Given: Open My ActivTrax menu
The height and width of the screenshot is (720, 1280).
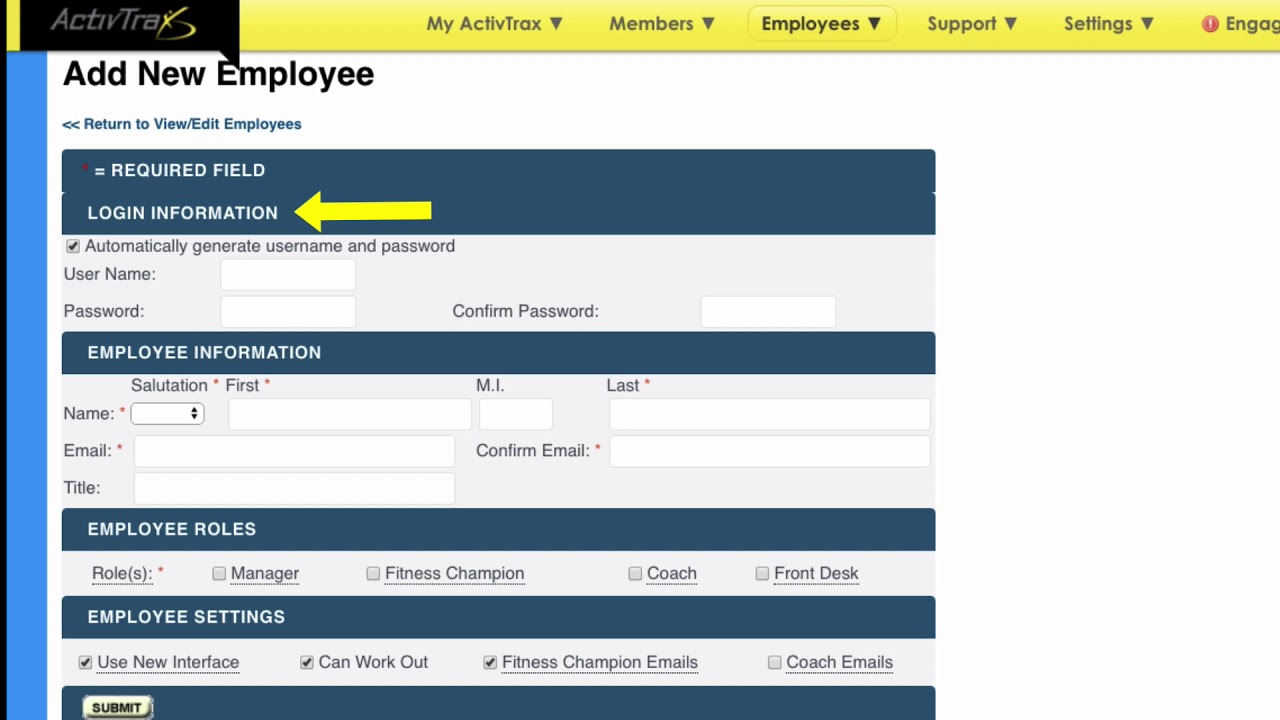Looking at the screenshot, I should (495, 23).
